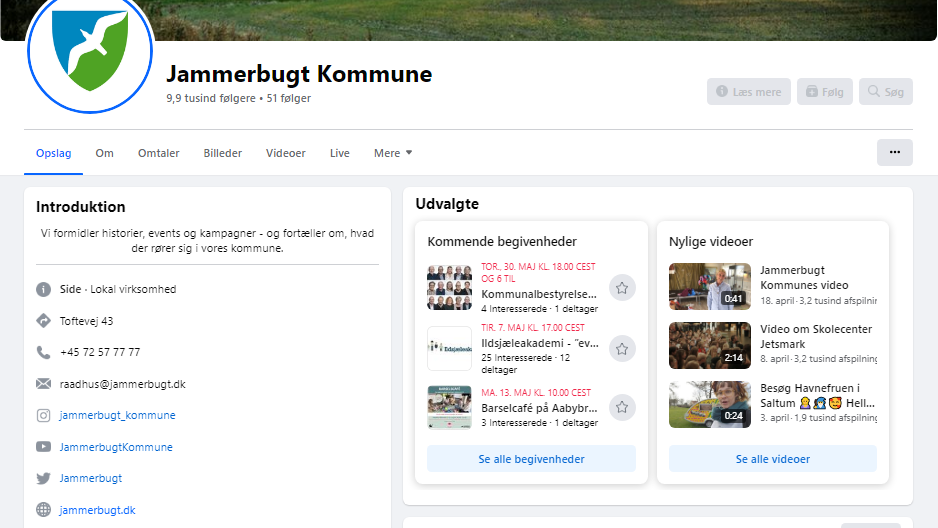Open the Jammerbugt Twitter link

90,478
